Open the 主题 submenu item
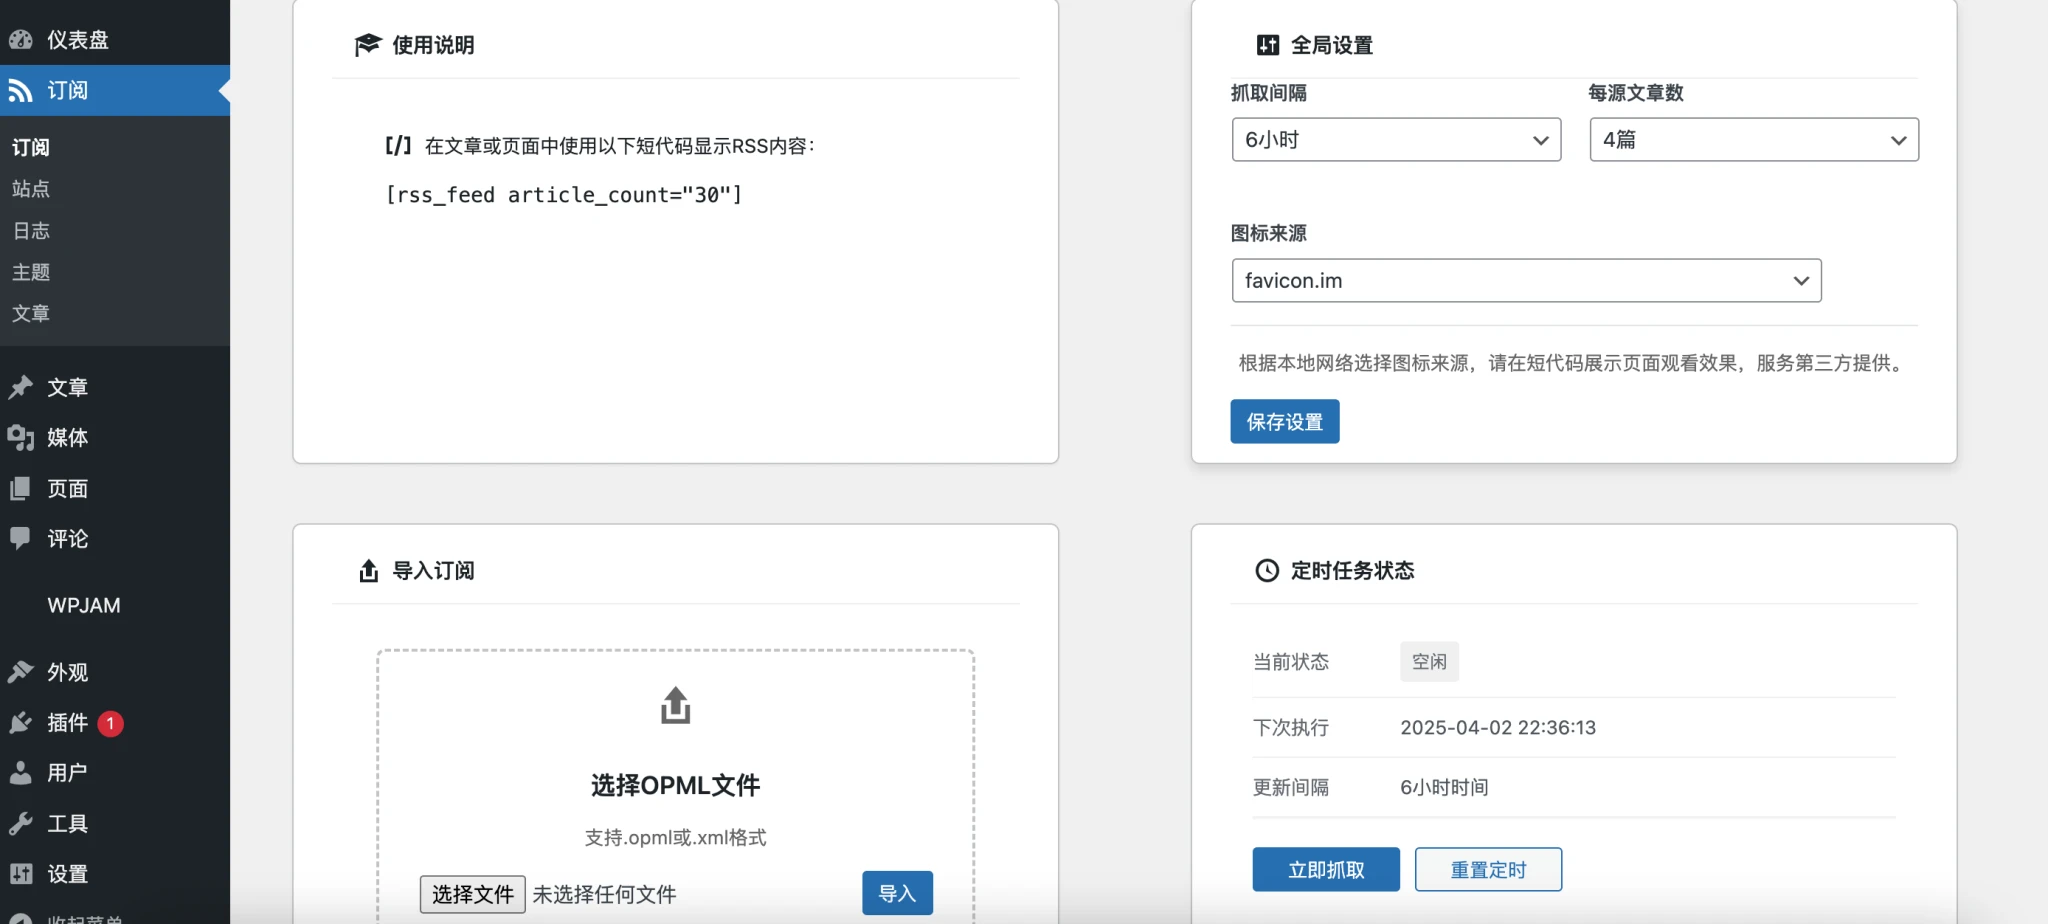This screenshot has height=924, width=2048. [31, 272]
